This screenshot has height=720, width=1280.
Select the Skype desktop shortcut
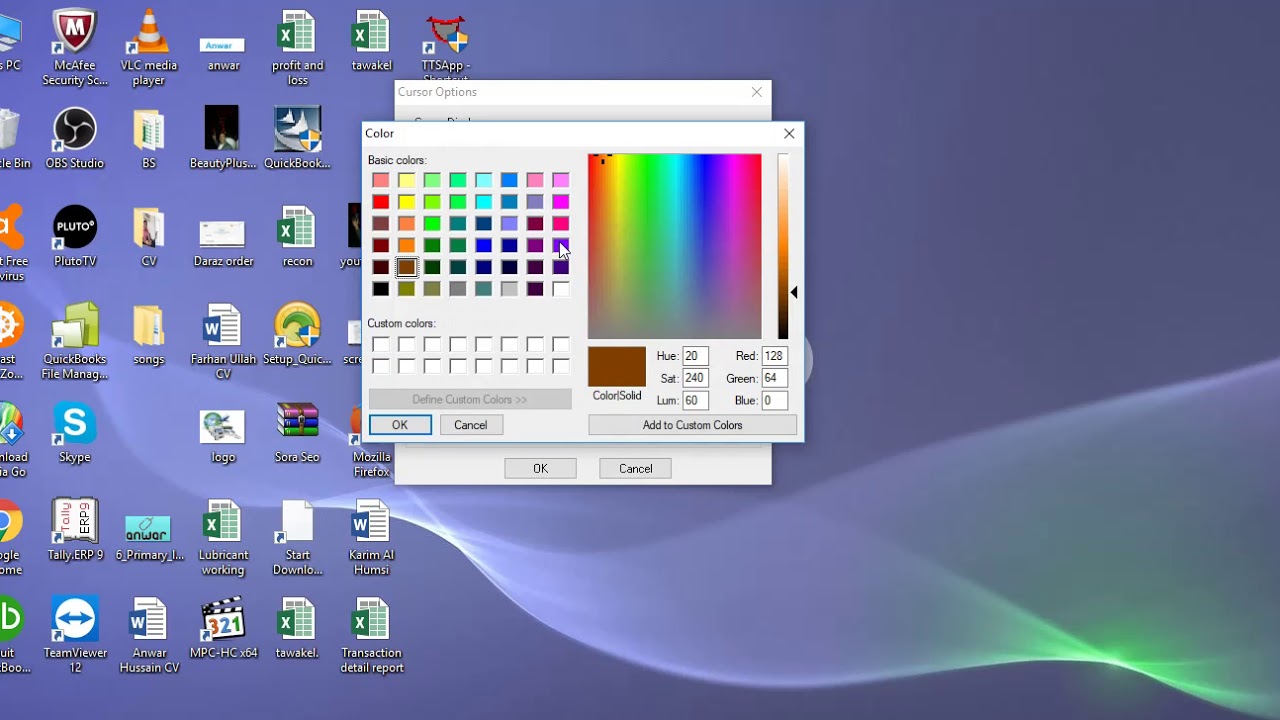click(x=75, y=432)
